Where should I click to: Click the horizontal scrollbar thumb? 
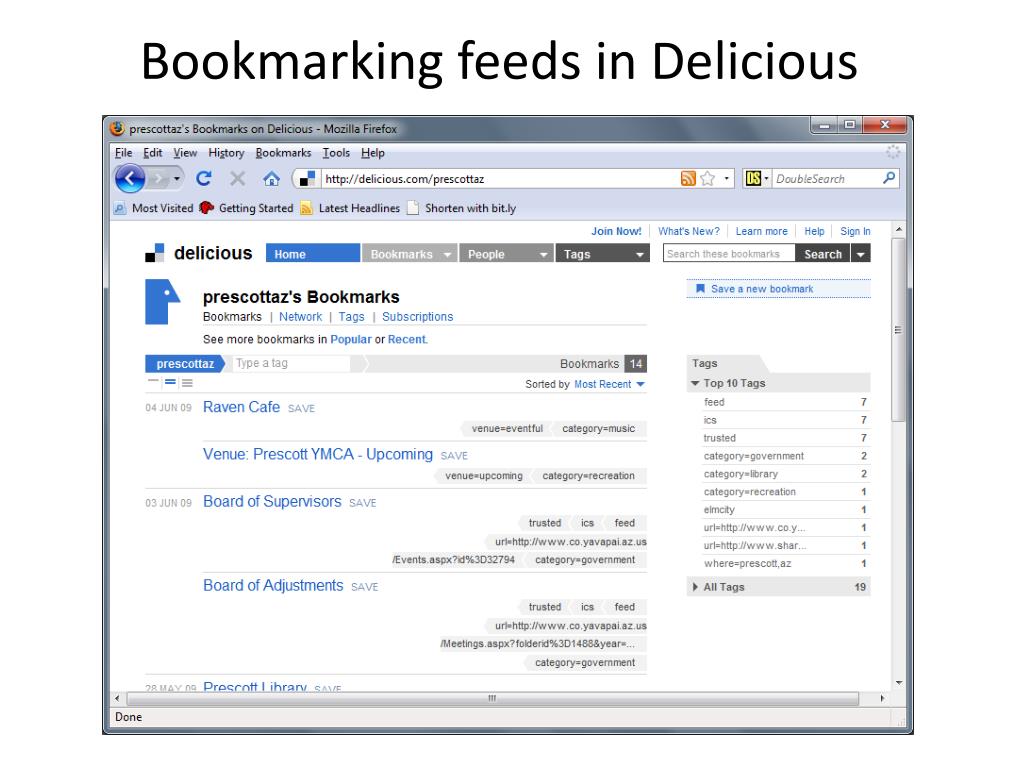492,699
